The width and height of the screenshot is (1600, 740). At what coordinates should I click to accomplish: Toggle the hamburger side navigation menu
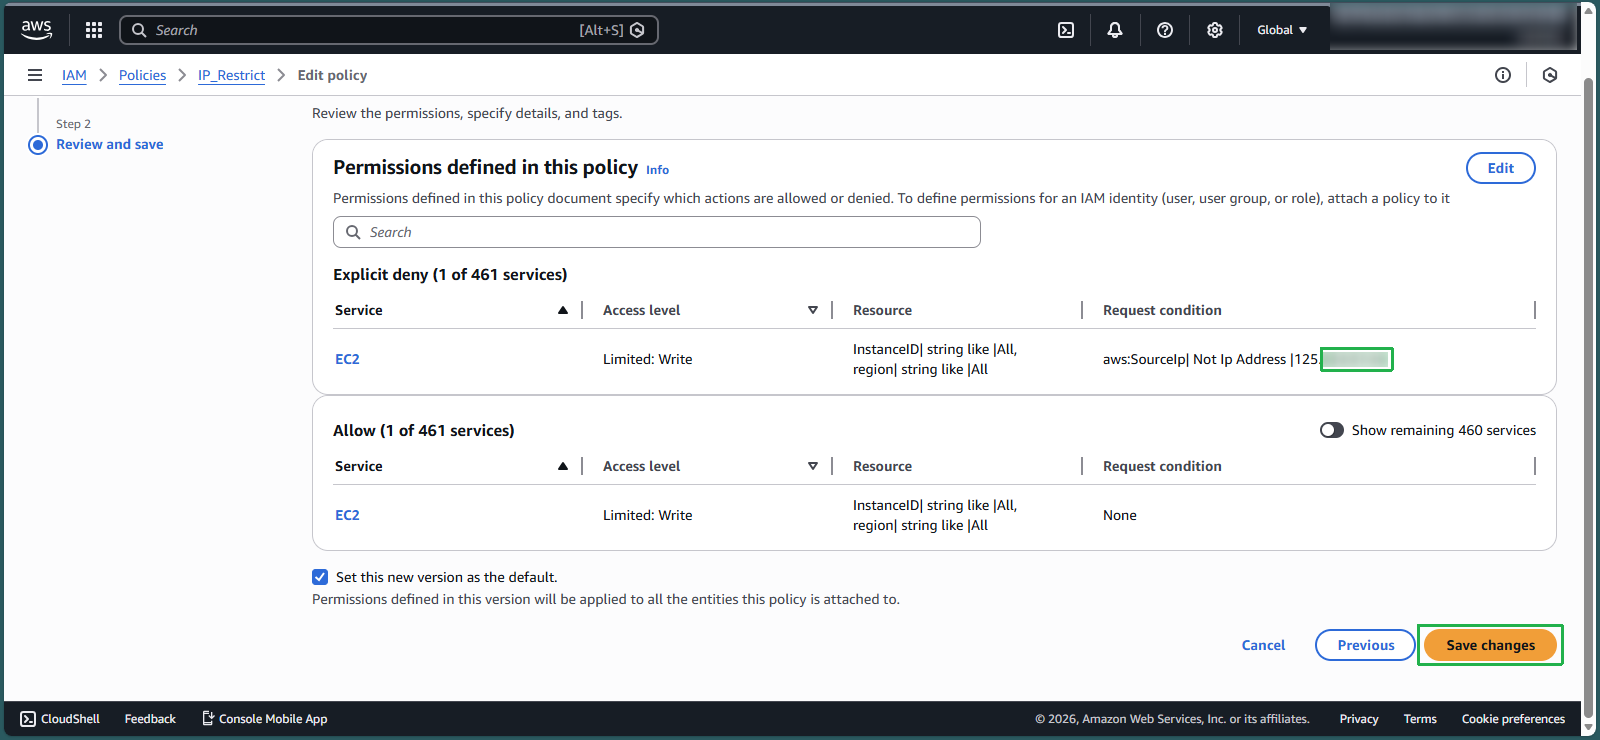pos(35,75)
